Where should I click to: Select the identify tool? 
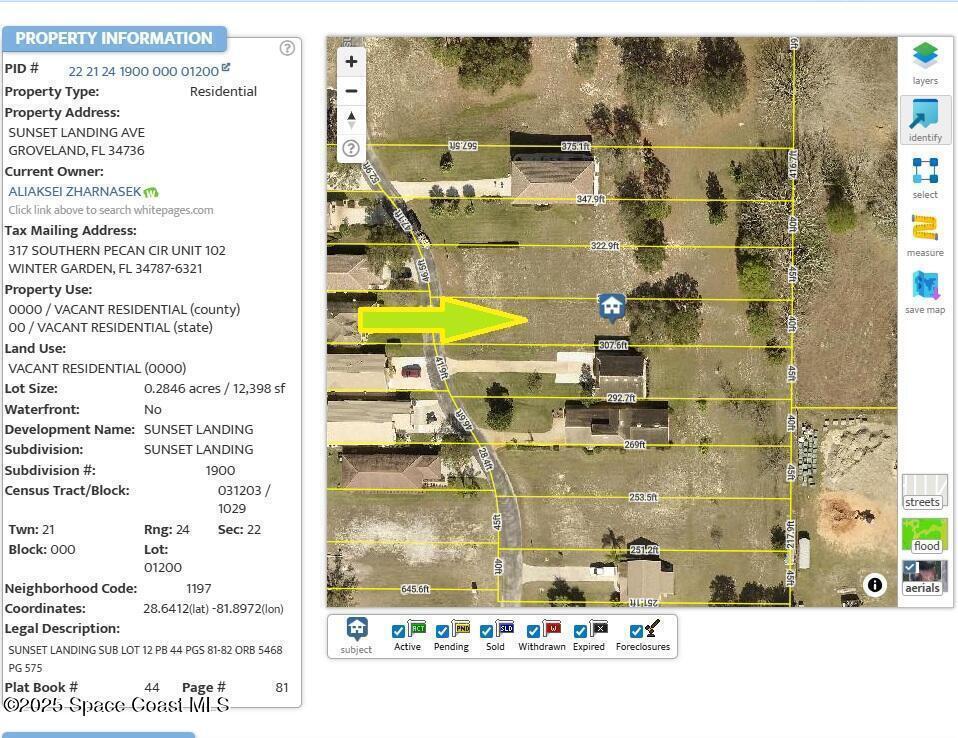tap(925, 119)
